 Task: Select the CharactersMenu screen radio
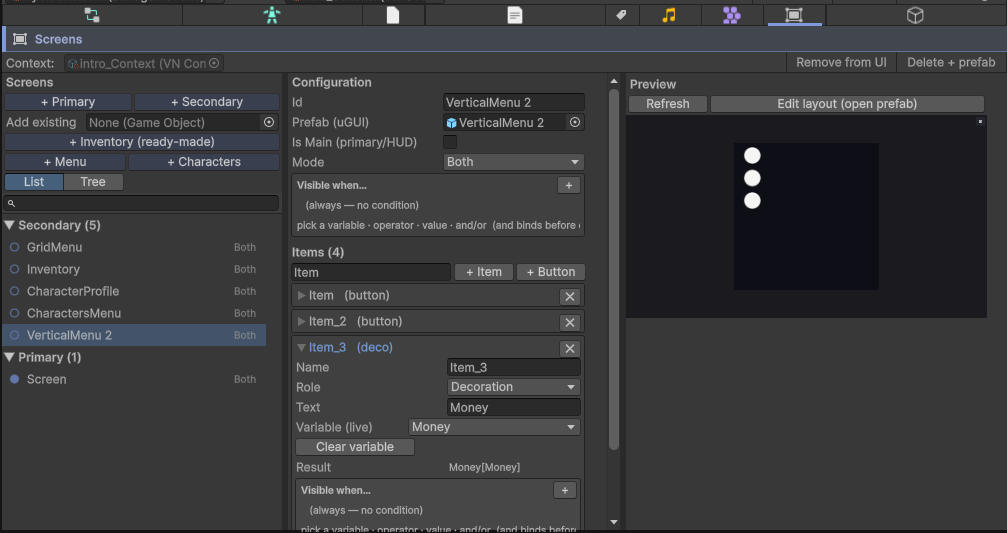click(14, 313)
